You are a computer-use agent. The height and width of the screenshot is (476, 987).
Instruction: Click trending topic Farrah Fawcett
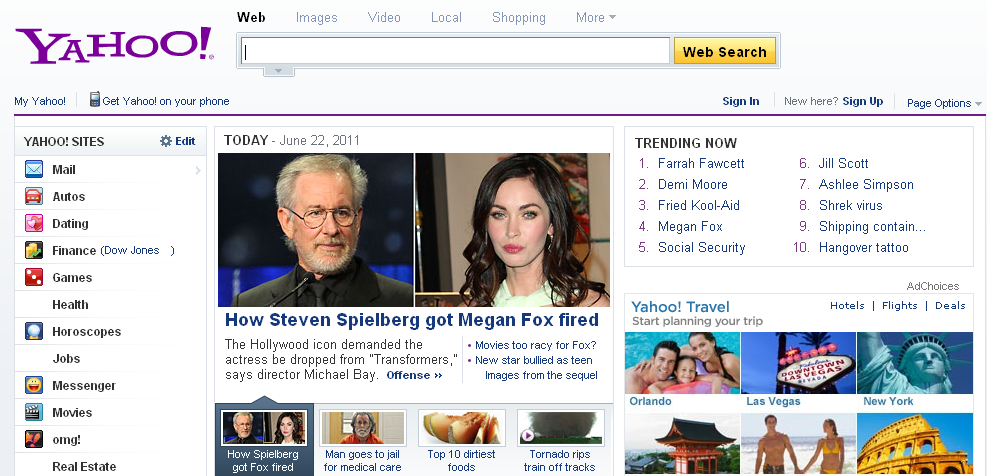click(x=701, y=164)
